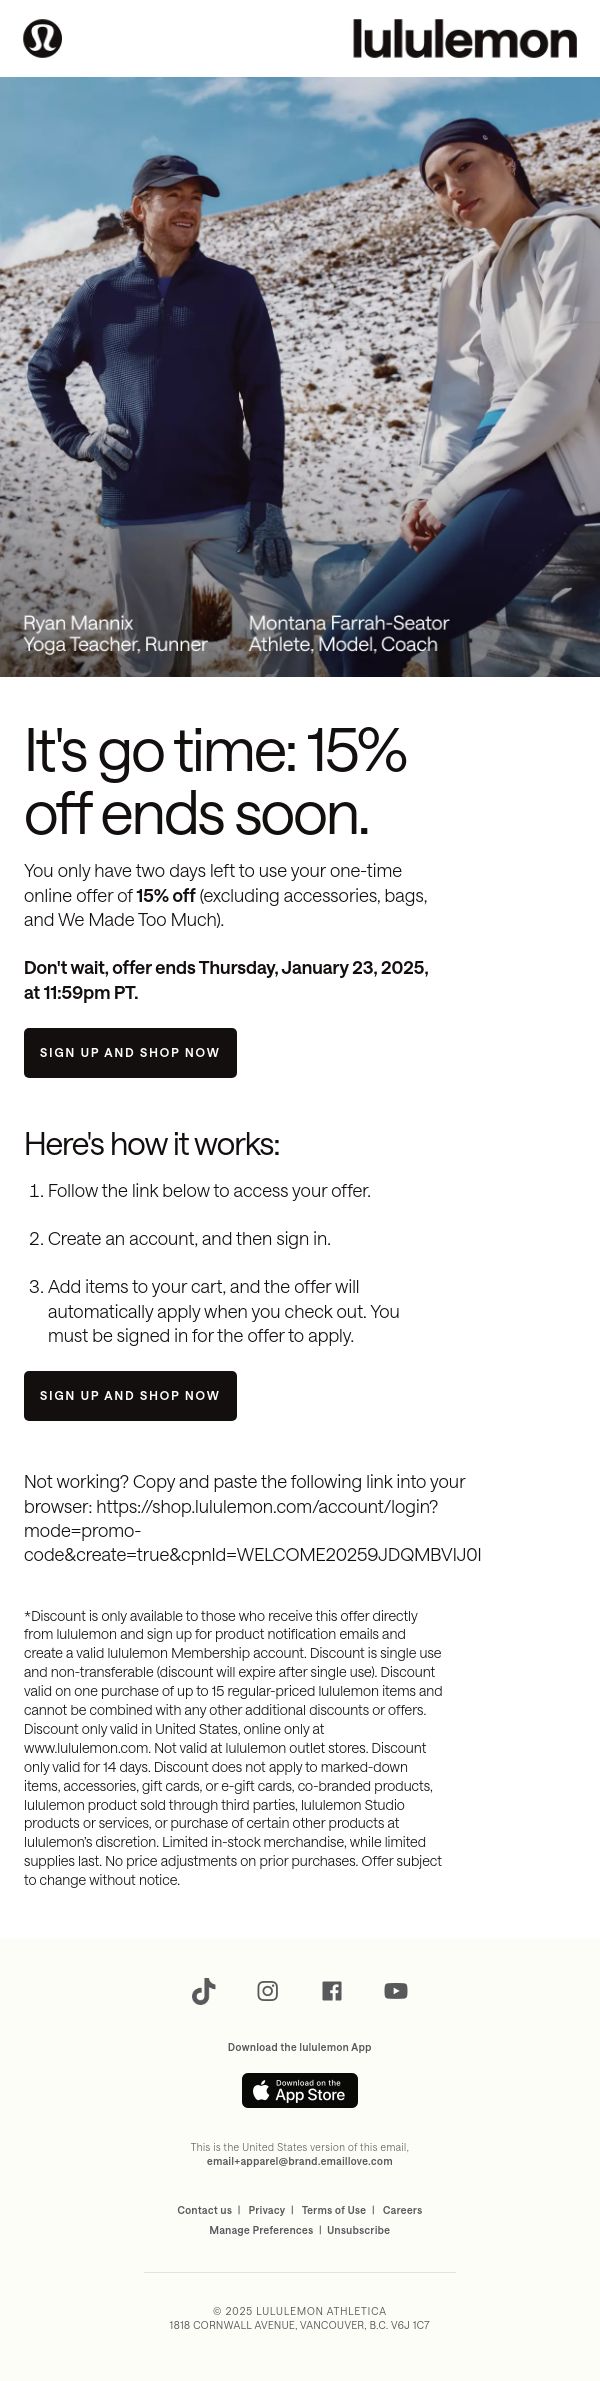600x2381 pixels.
Task: Open the Privacy footer link
Action: coord(267,2210)
